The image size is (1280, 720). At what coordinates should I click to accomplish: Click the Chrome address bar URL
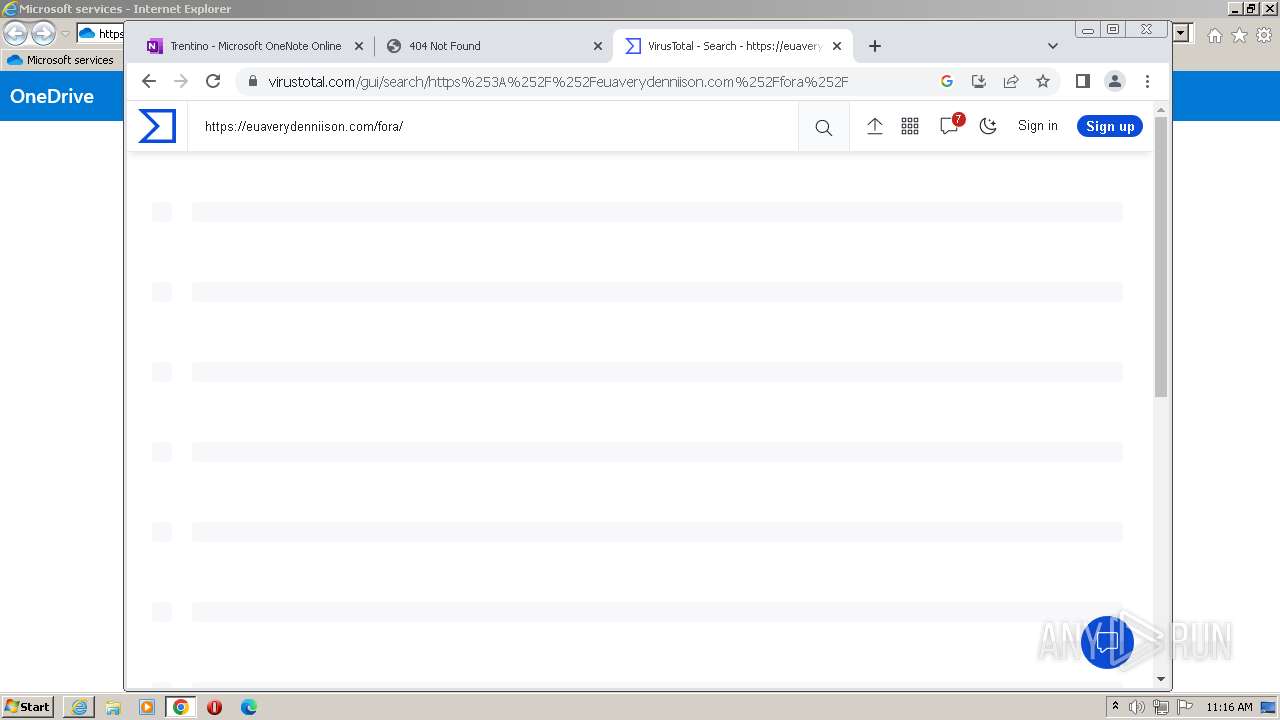coord(558,82)
